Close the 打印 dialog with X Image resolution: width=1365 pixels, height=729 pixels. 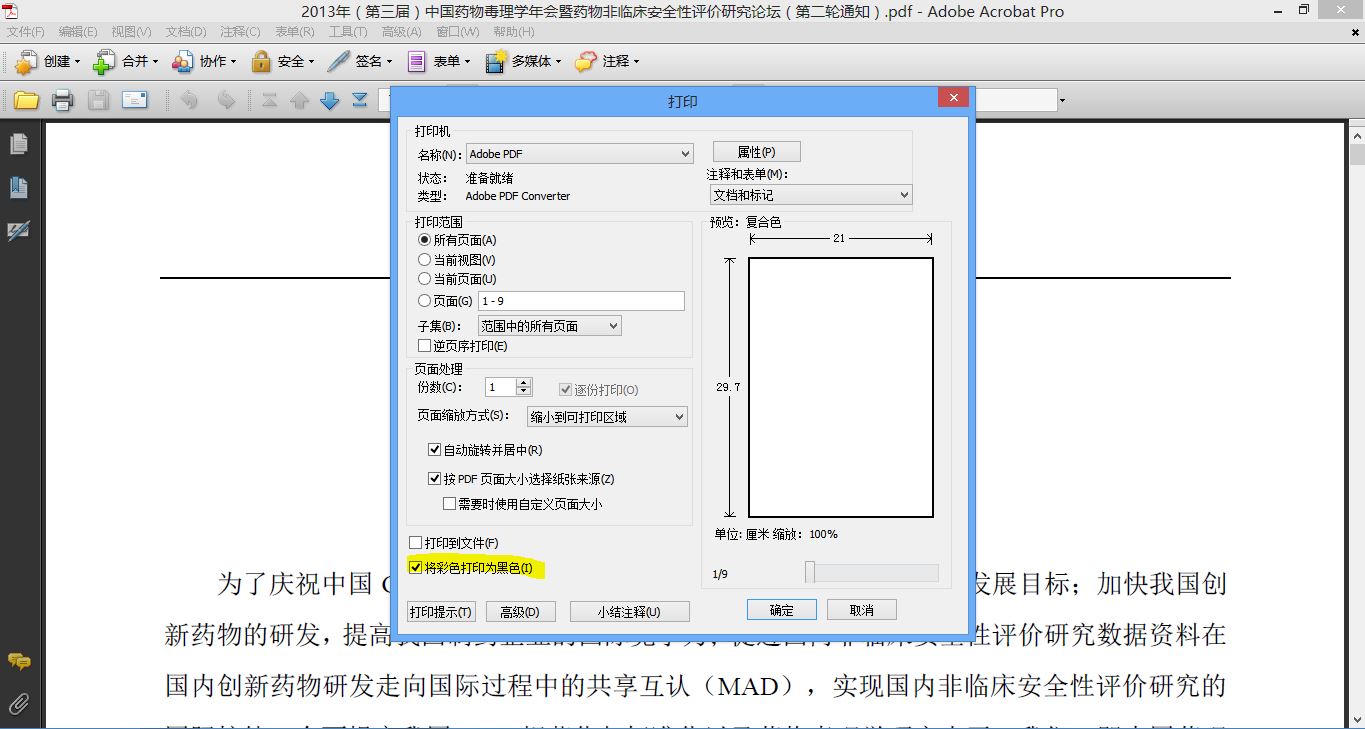(953, 98)
